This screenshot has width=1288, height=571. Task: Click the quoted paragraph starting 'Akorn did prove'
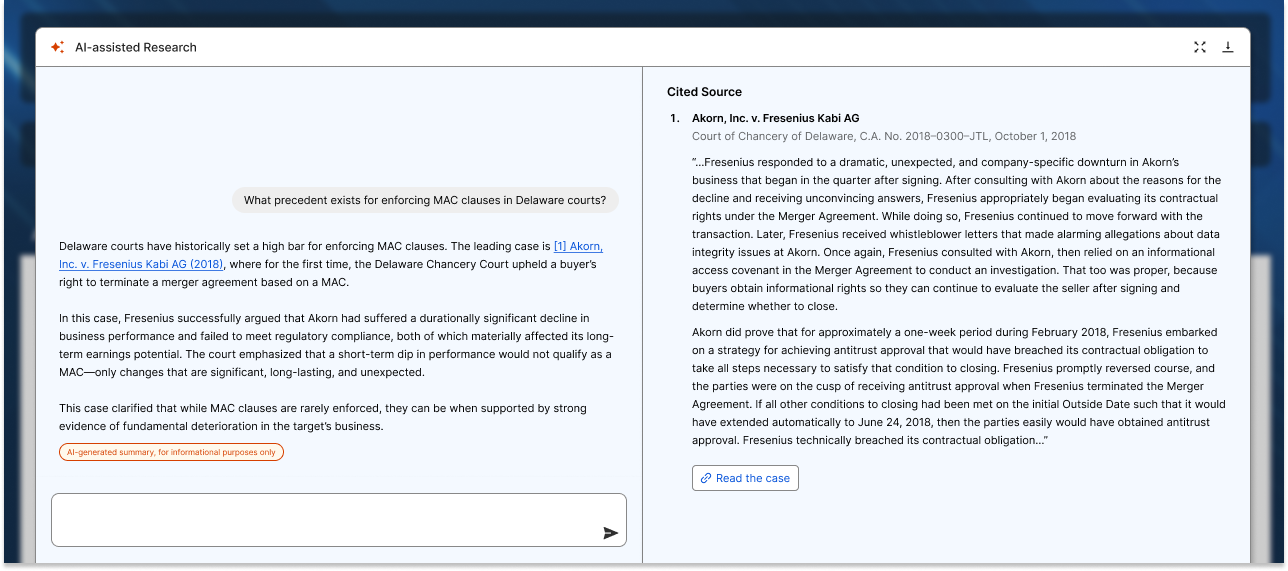(x=958, y=386)
